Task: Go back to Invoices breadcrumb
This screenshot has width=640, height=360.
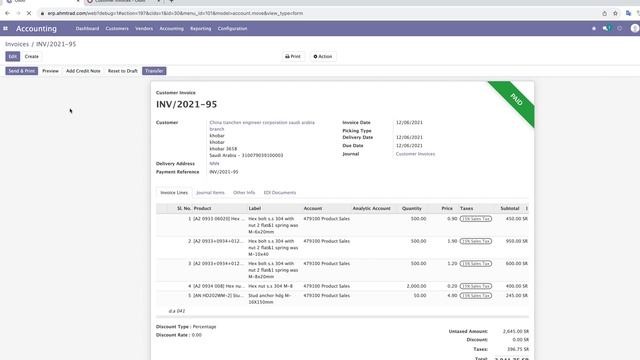Action: tap(17, 44)
